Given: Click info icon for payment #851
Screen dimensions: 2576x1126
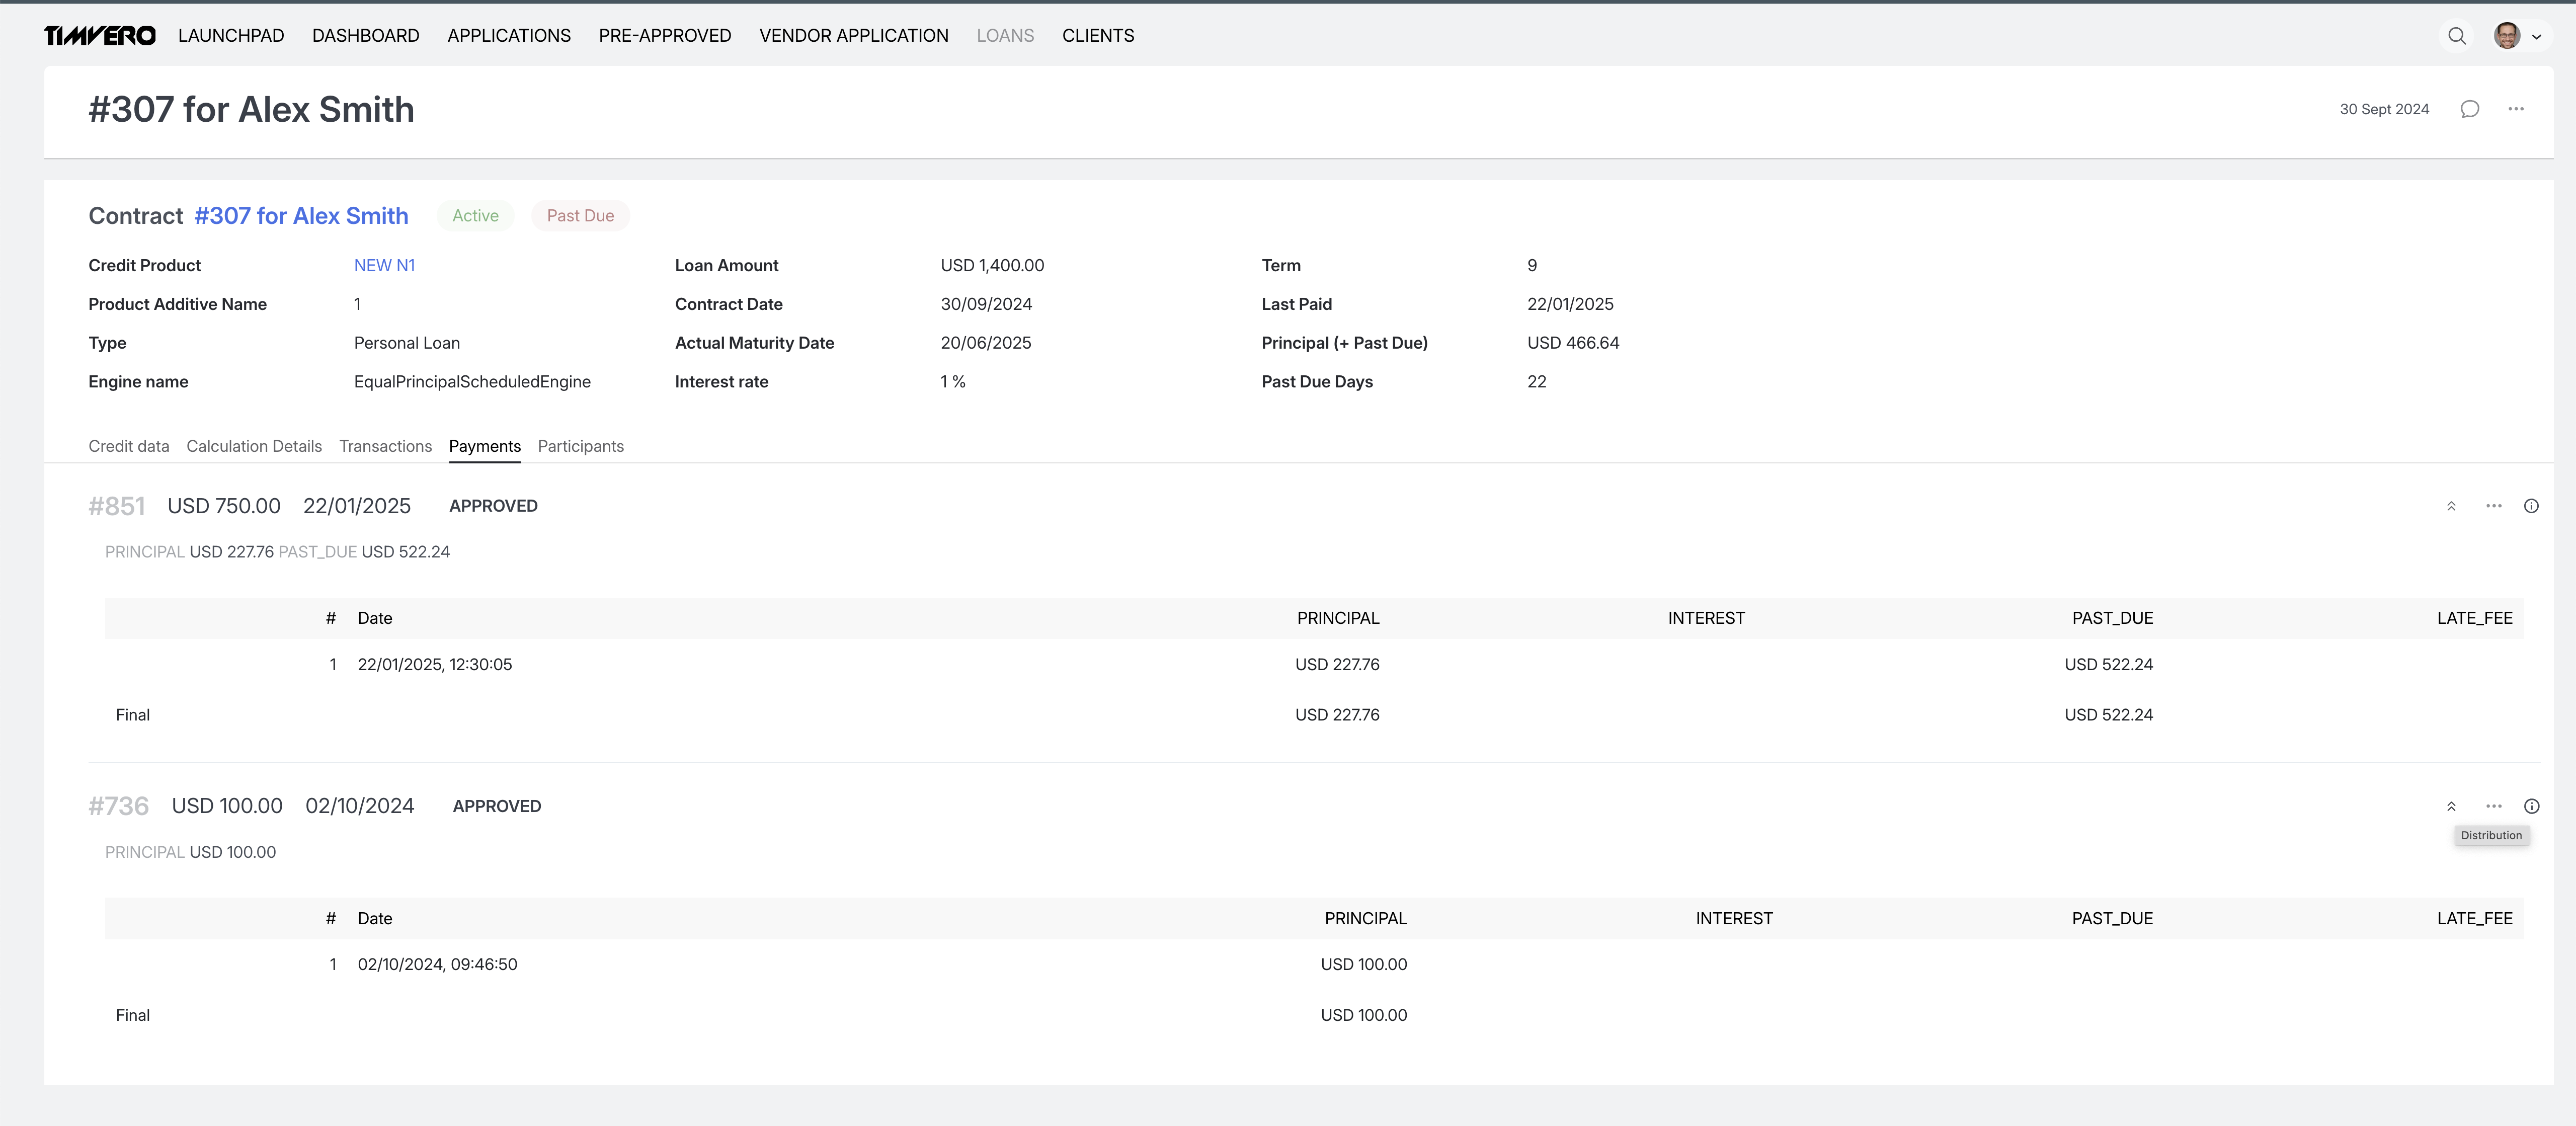Looking at the screenshot, I should (x=2531, y=506).
